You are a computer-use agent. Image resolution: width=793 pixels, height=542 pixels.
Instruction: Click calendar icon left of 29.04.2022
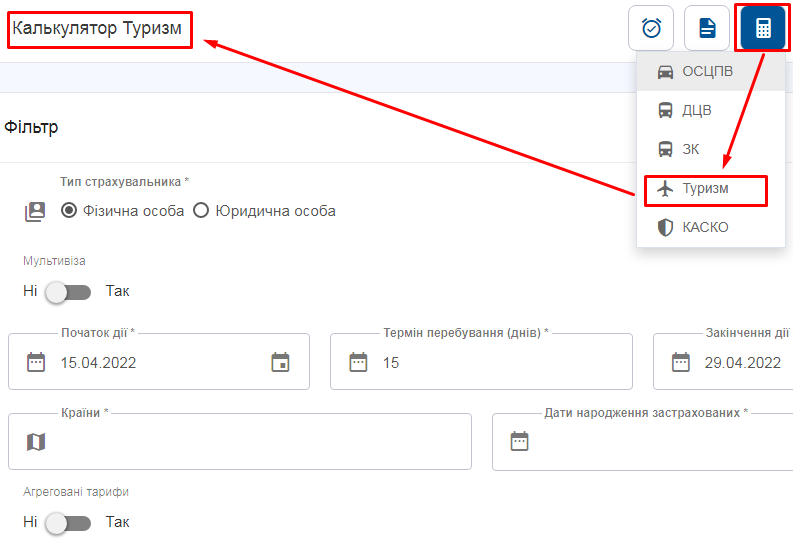click(680, 362)
